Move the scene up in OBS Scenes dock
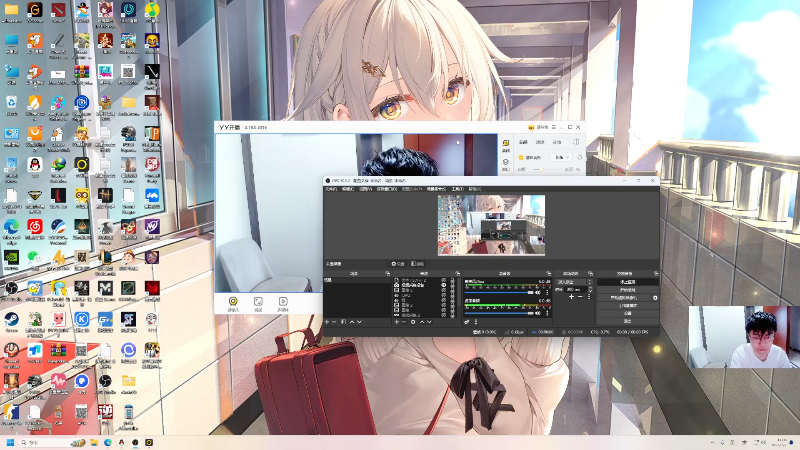800x450 pixels. pos(352,322)
